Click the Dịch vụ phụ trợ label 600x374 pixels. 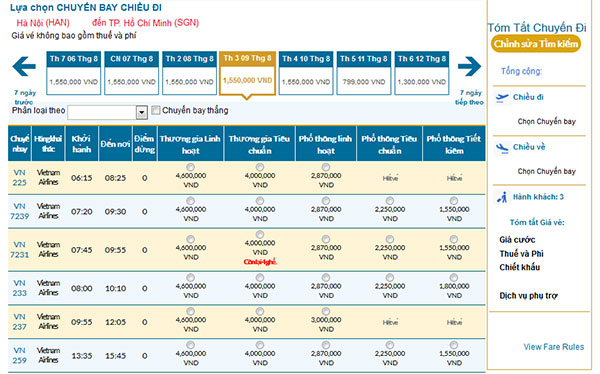point(528,296)
